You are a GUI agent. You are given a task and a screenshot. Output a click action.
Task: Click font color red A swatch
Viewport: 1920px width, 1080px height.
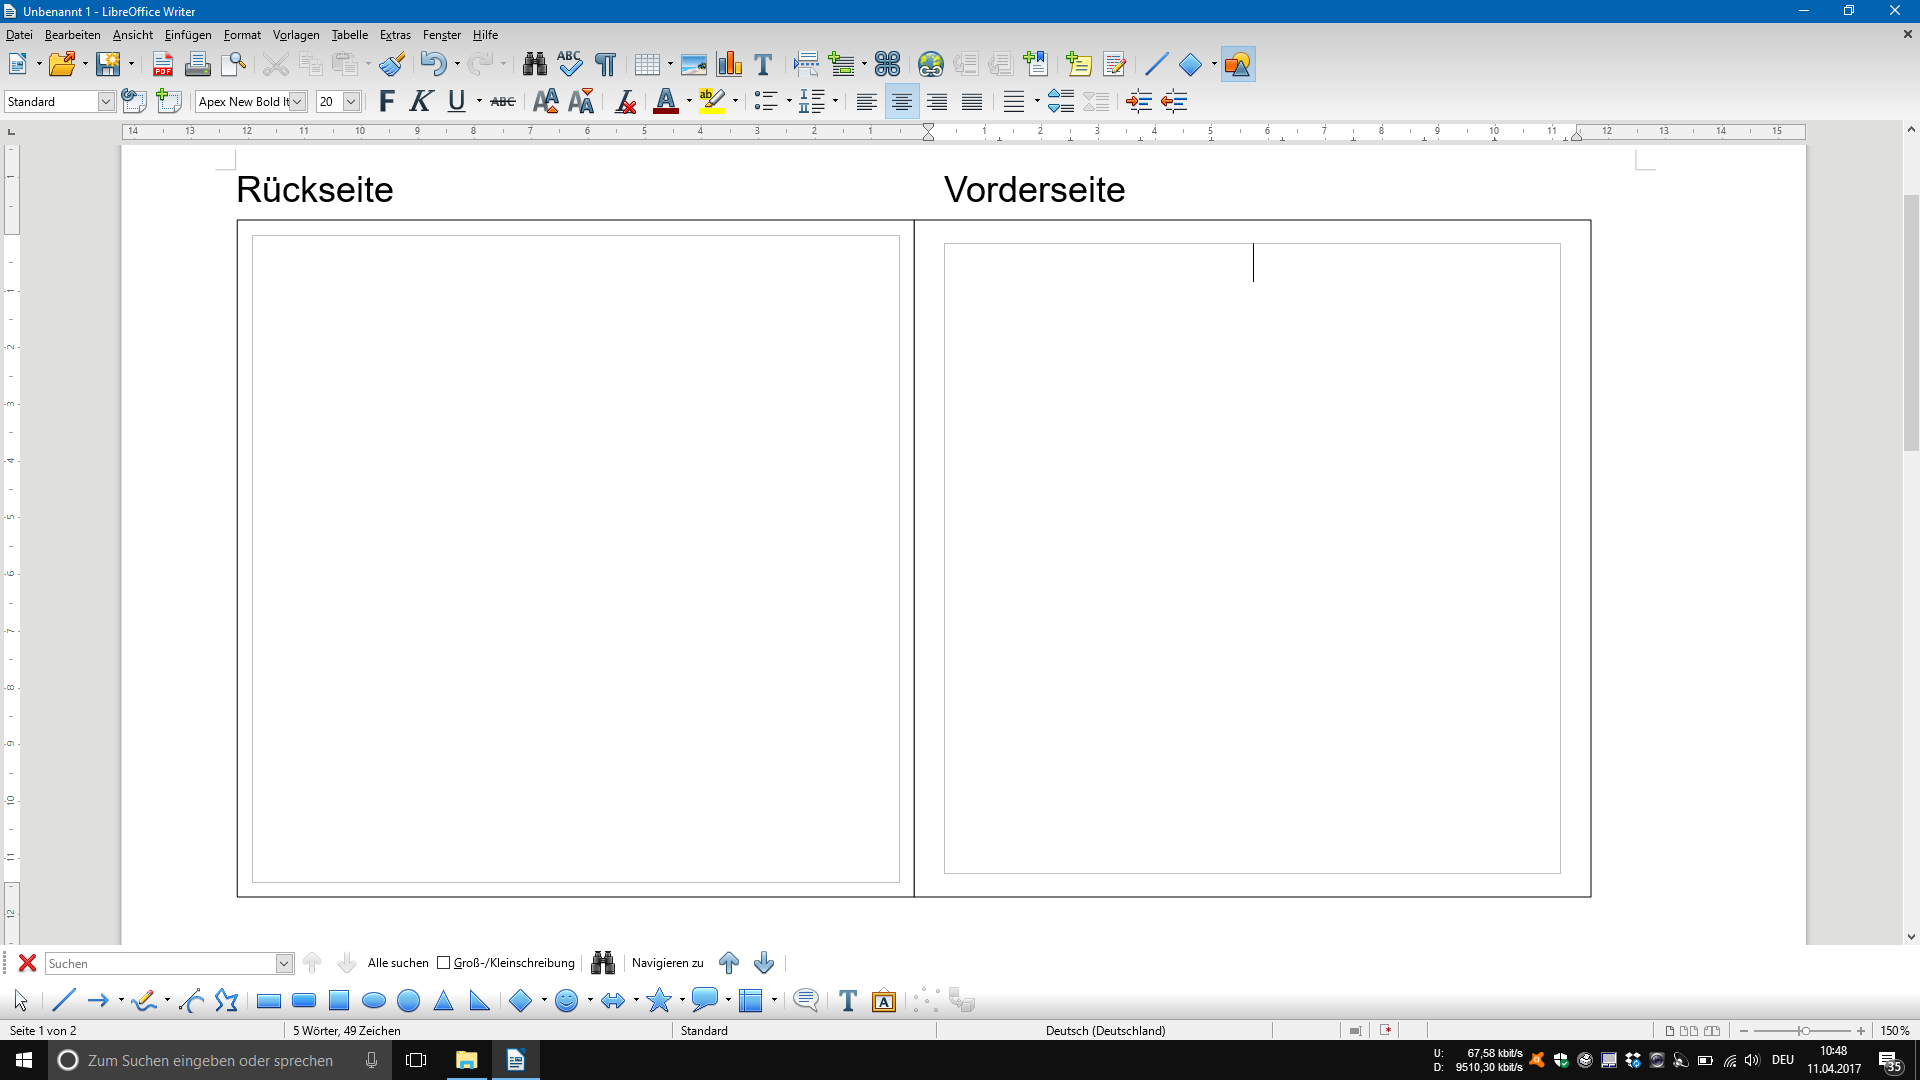[666, 101]
